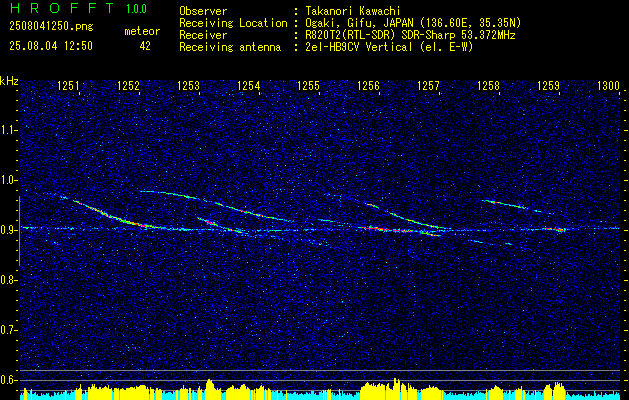Click time marker 1259
This screenshot has height=400, width=629.
point(549,85)
